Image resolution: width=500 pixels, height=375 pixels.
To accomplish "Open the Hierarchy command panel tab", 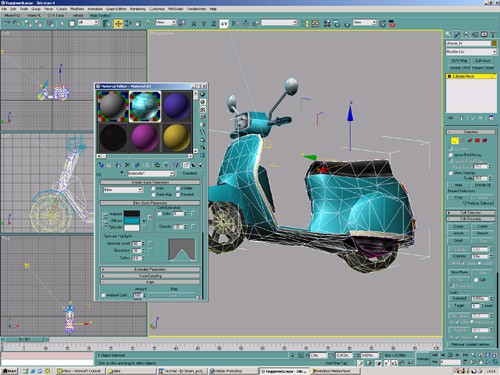I will (466, 34).
